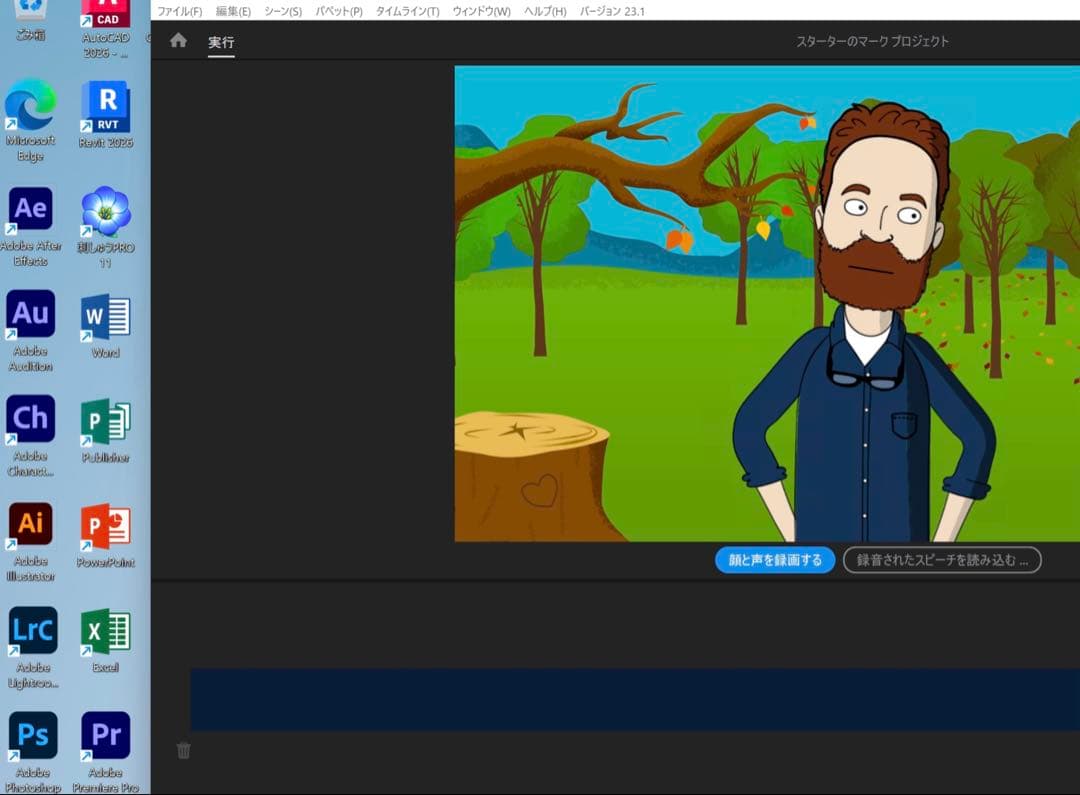The image size is (1080, 795).
Task: Open the Lightroom Classic desktop icon
Action: pyautogui.click(x=32, y=630)
